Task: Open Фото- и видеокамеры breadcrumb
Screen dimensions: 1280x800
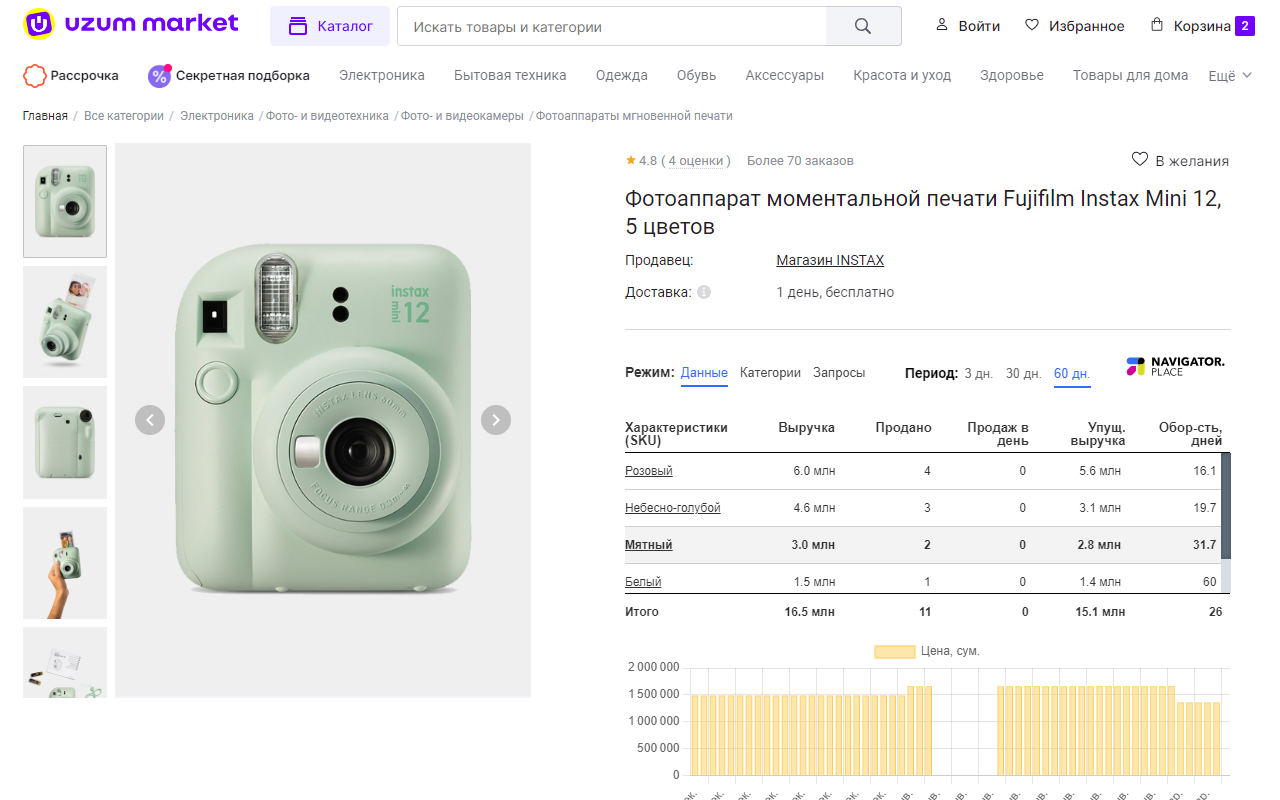Action: (x=462, y=116)
